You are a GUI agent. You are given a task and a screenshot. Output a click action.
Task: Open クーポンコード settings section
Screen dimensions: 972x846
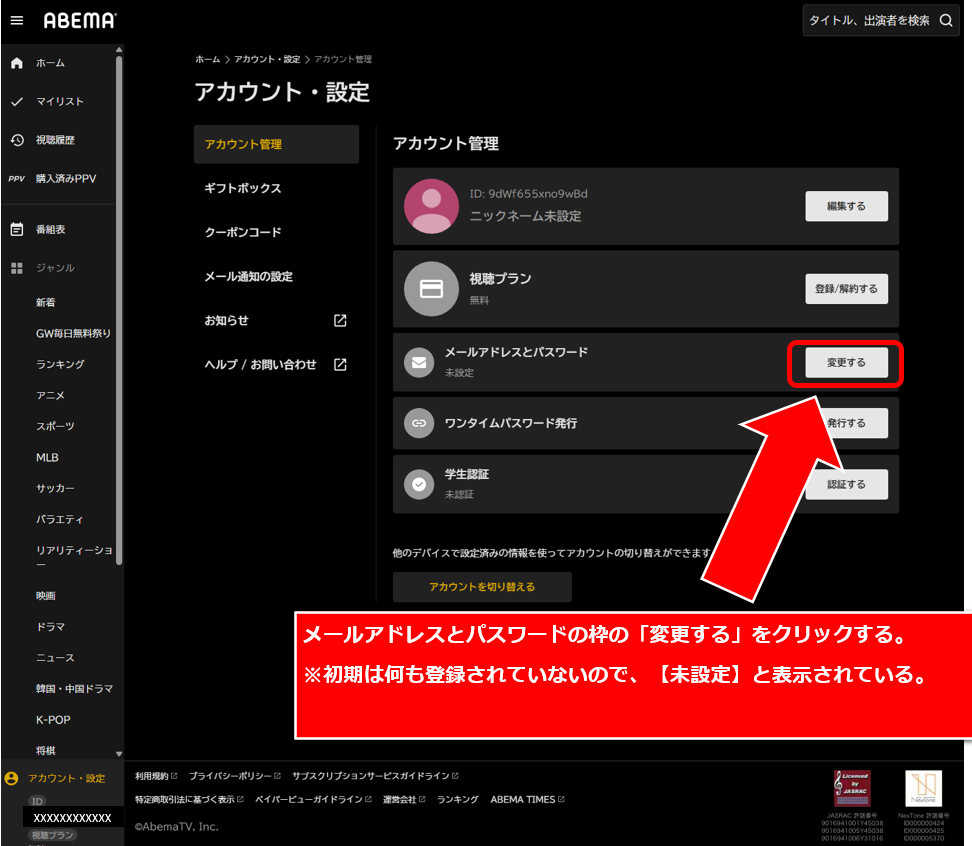tap(243, 232)
